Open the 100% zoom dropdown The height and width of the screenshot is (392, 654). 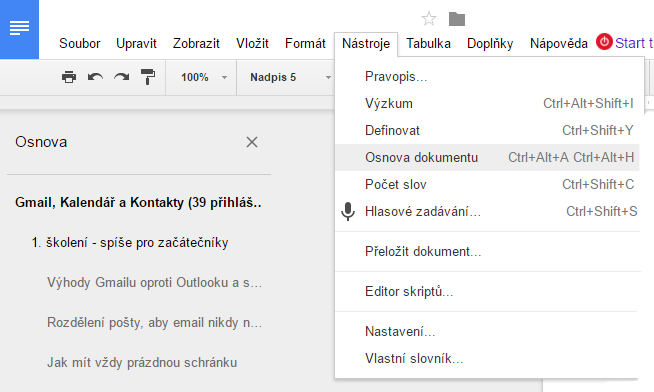click(203, 78)
